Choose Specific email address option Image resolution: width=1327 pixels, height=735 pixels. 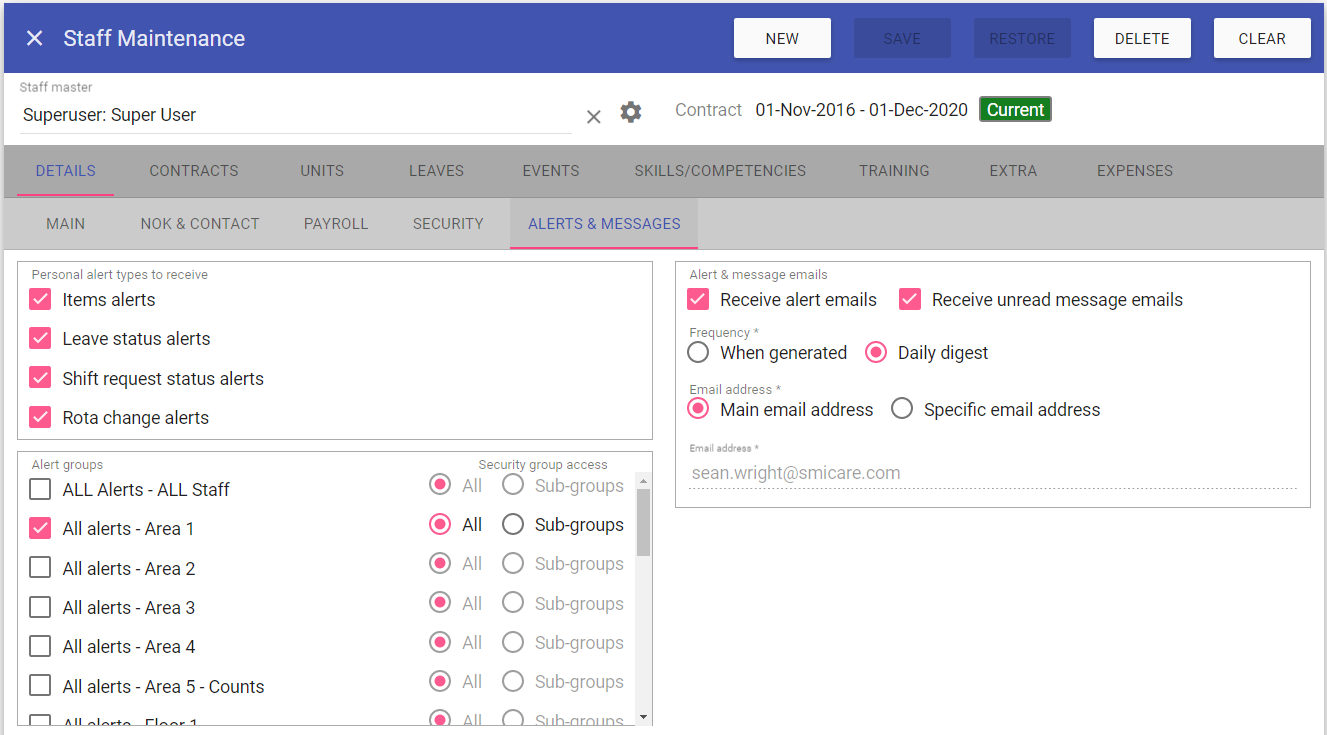click(x=902, y=410)
